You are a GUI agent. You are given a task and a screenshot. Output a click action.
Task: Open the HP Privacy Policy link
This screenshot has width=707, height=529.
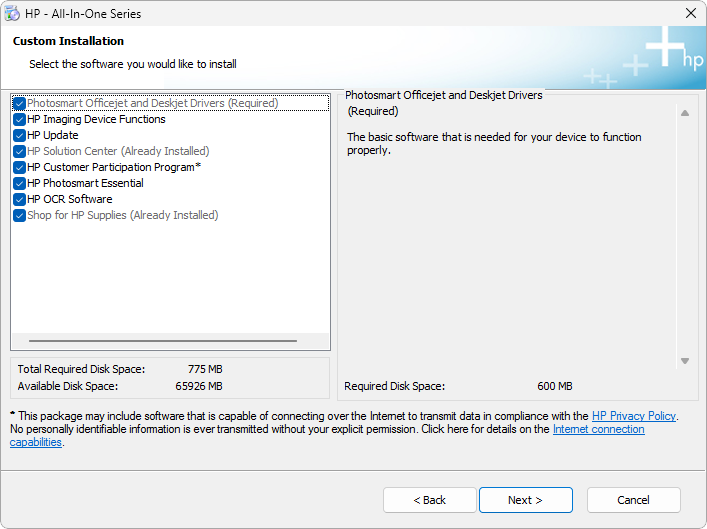coord(634,416)
